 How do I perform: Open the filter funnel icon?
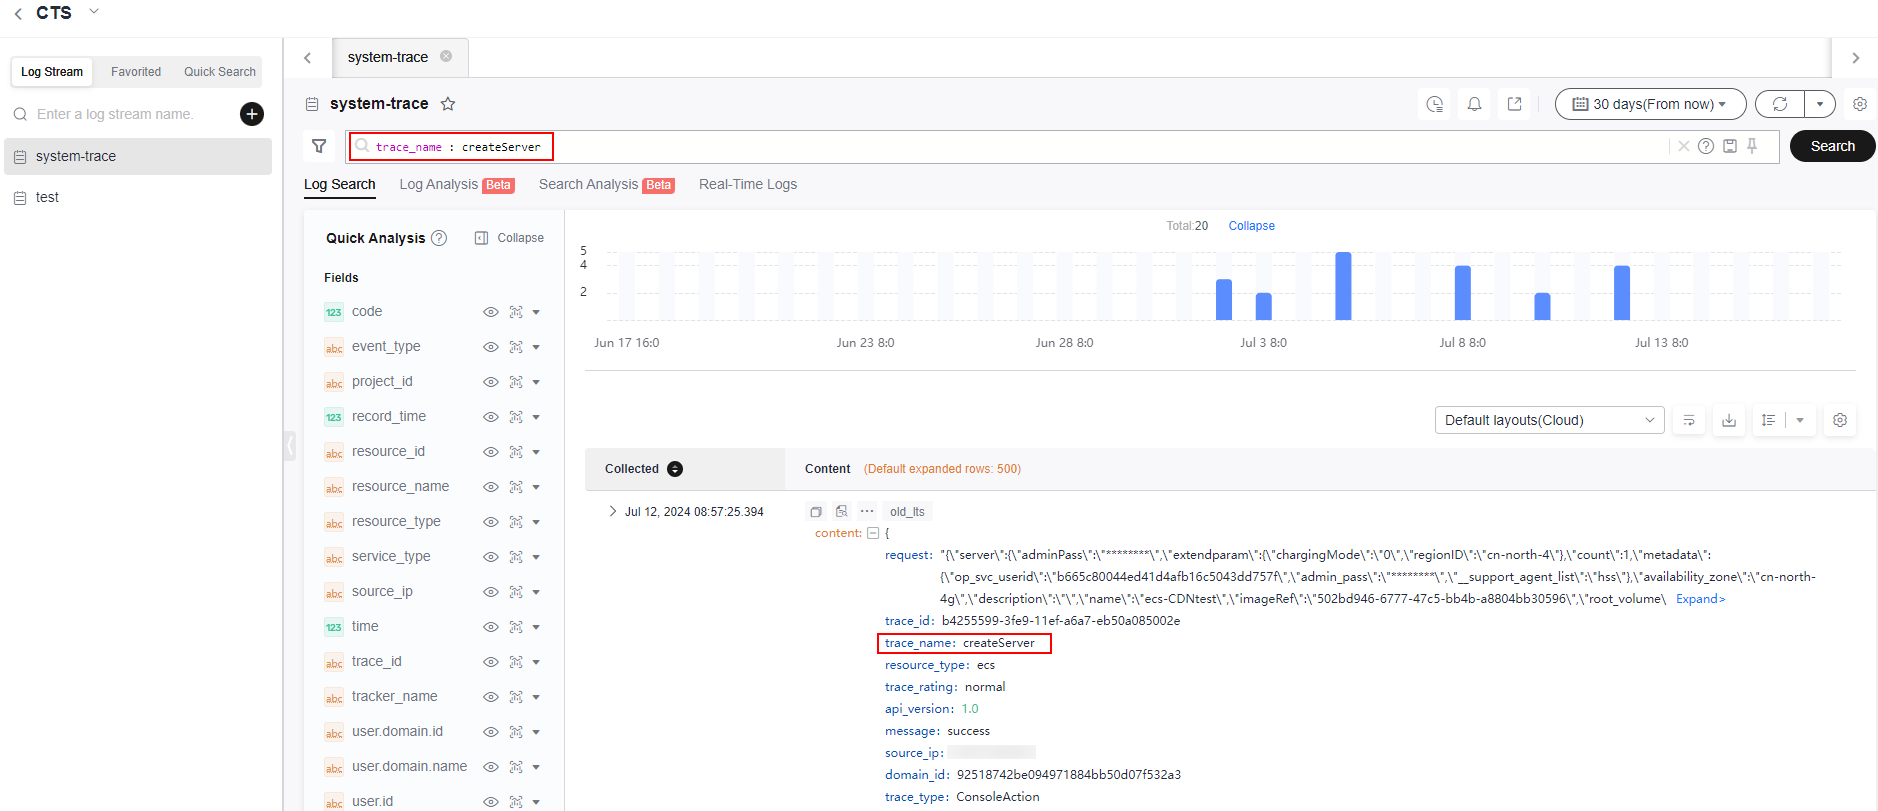[x=319, y=146]
